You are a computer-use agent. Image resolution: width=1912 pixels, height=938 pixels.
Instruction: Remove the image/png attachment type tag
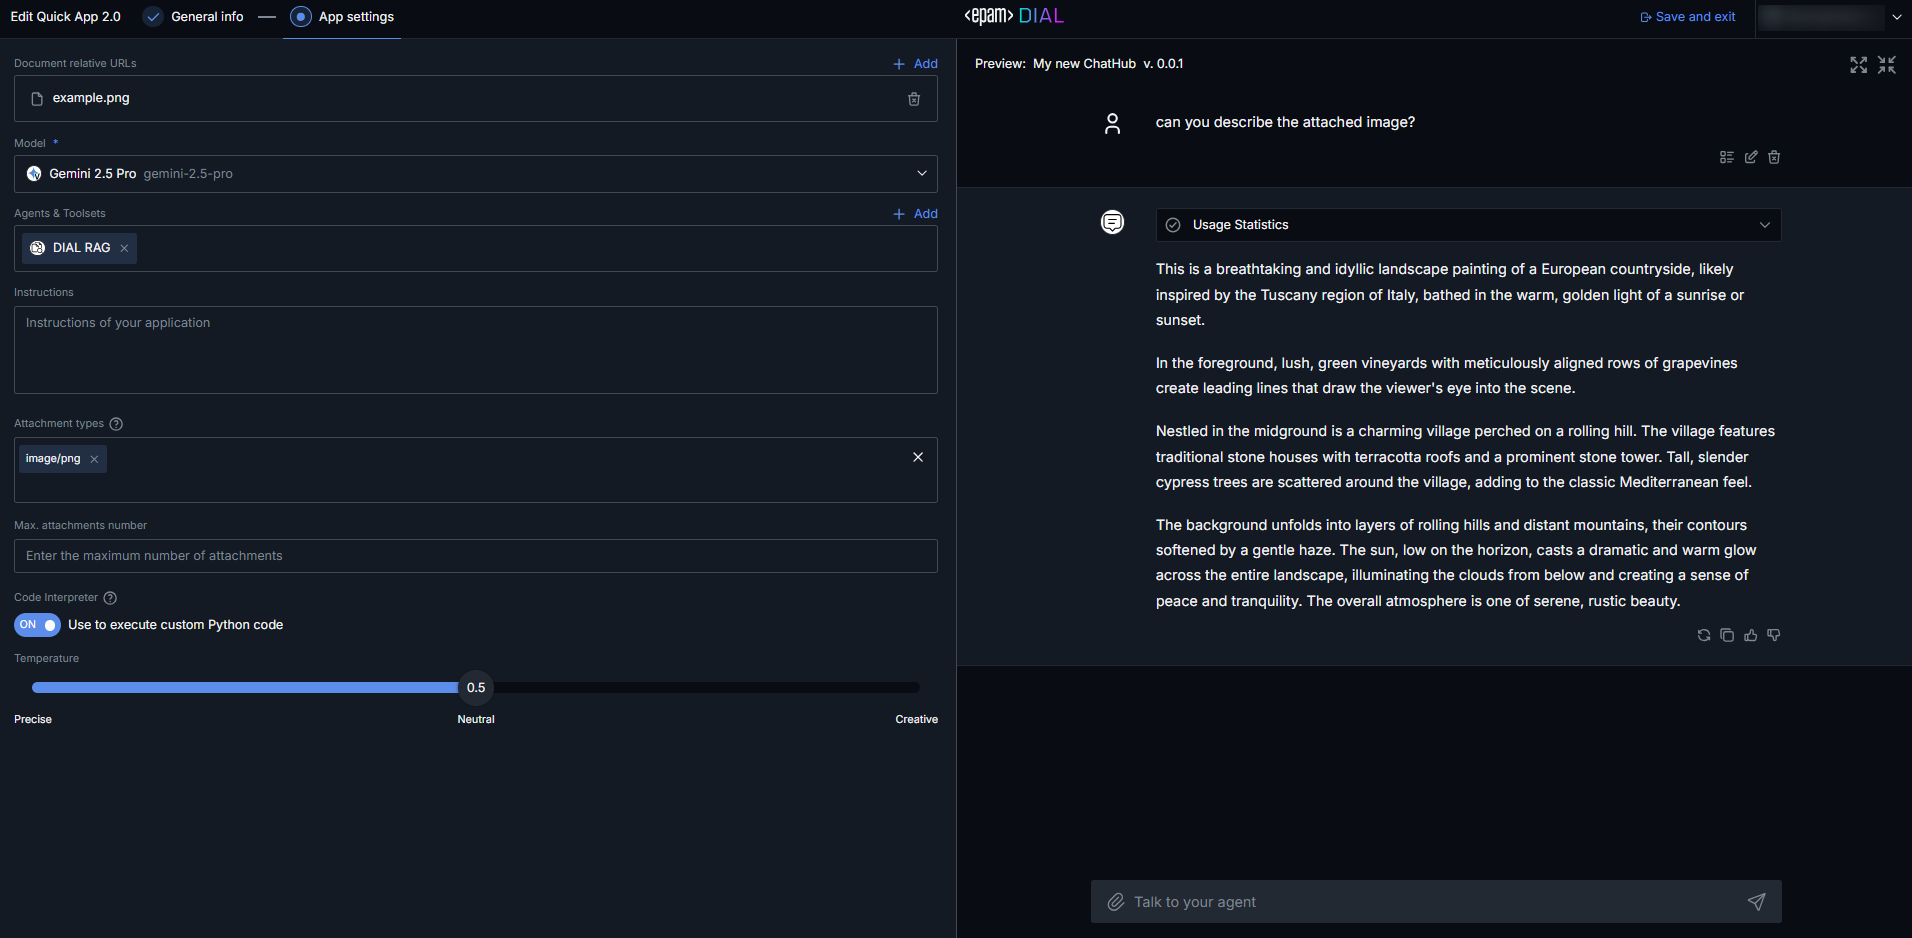click(94, 459)
